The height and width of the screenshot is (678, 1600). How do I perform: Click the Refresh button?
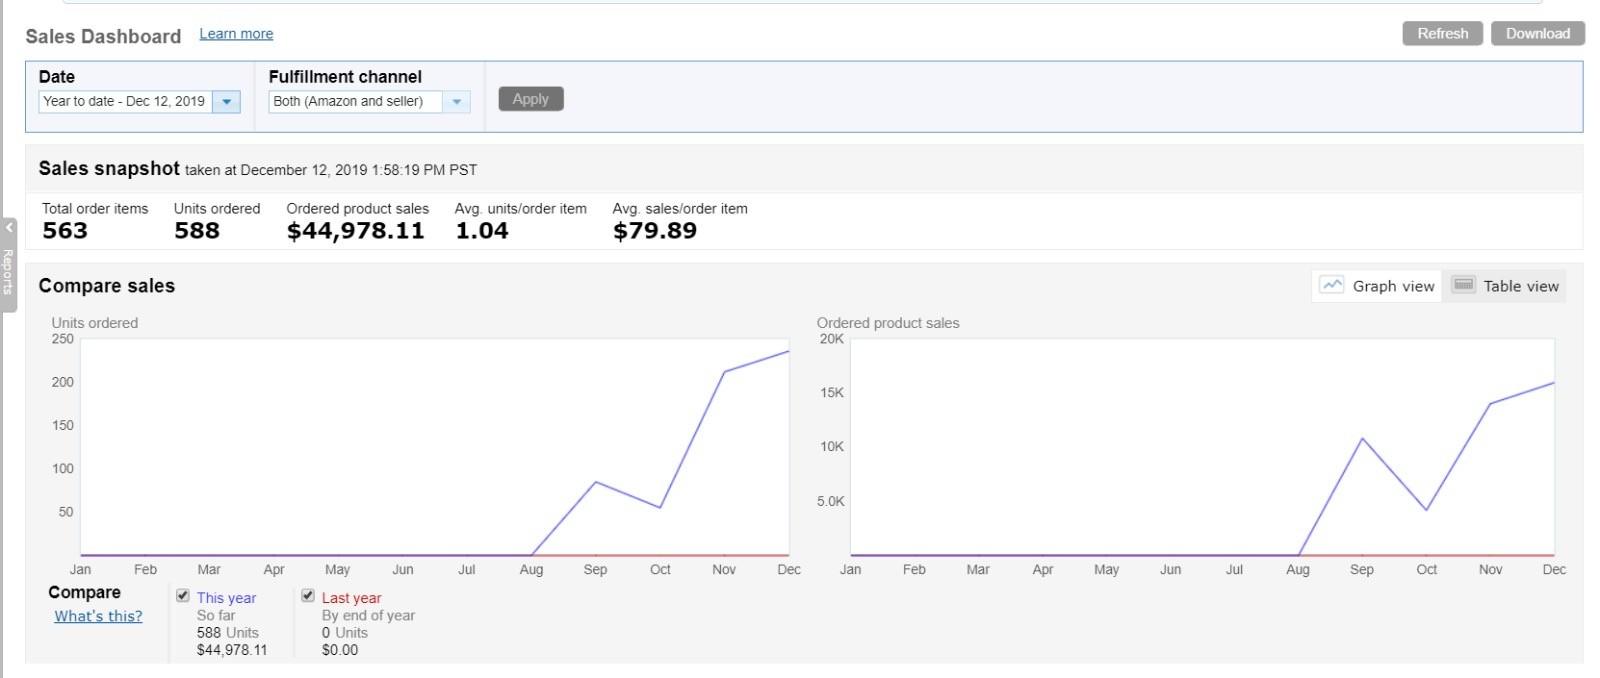1442,34
